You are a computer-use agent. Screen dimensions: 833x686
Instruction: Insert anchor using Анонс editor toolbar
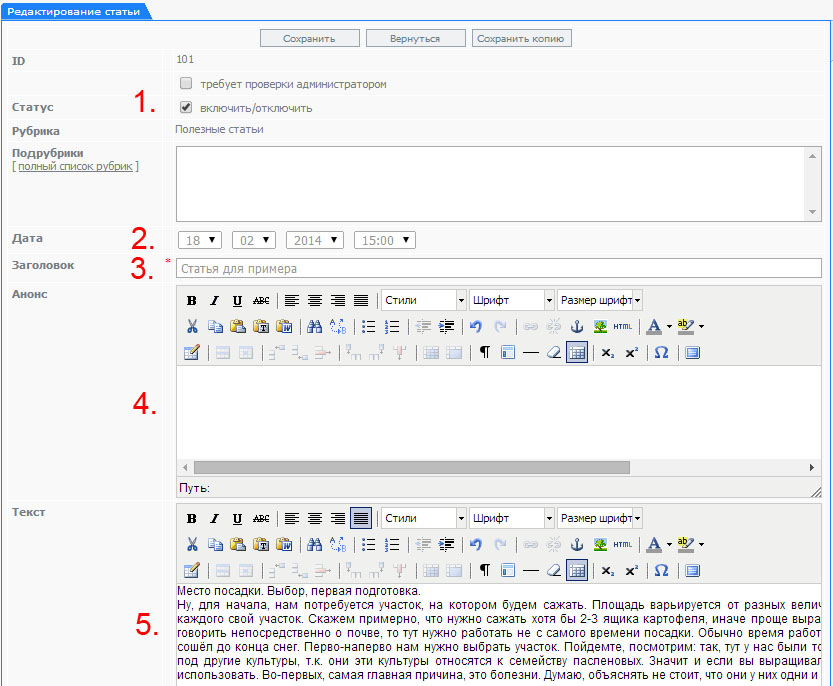[575, 326]
